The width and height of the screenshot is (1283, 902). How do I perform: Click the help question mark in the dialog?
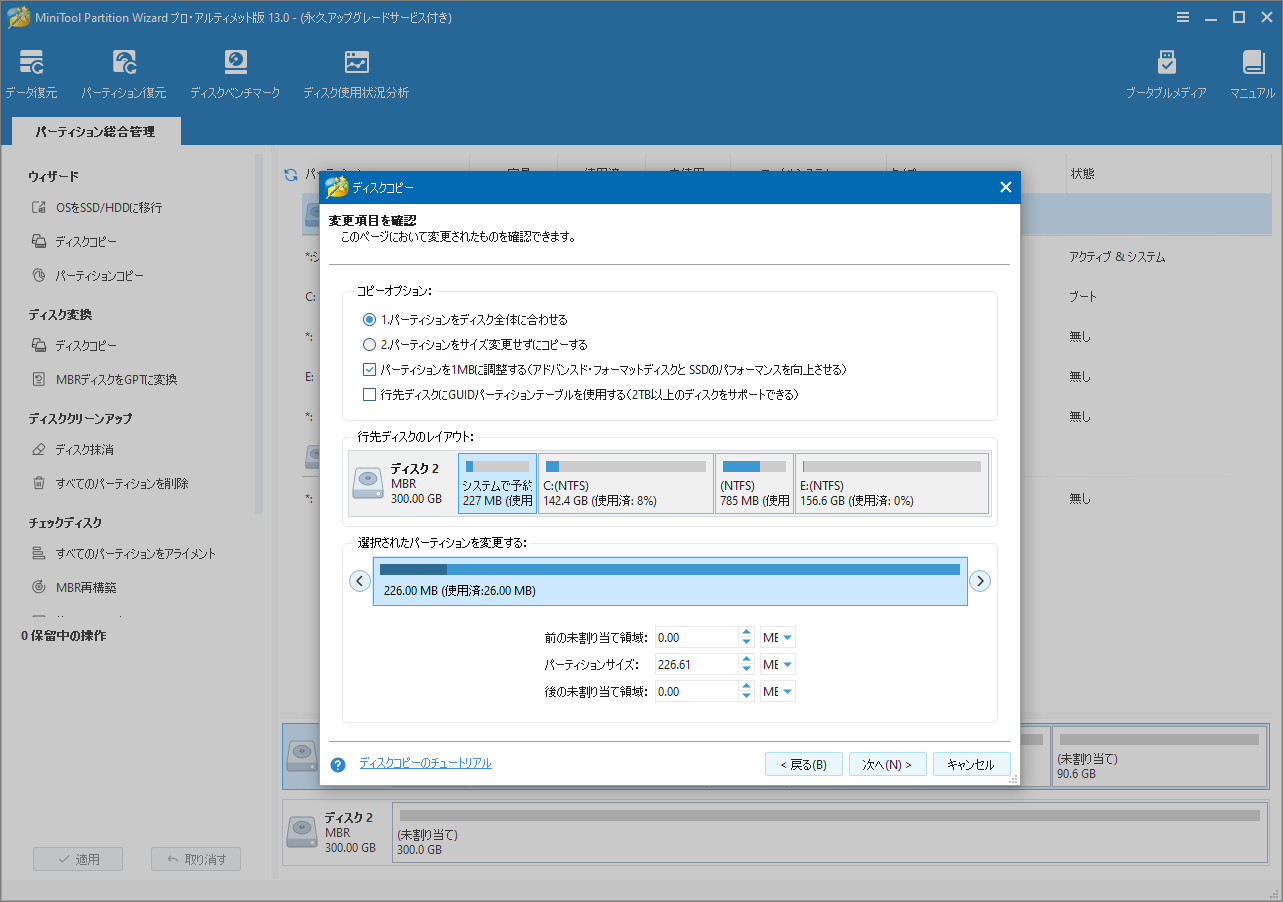pyautogui.click(x=338, y=764)
